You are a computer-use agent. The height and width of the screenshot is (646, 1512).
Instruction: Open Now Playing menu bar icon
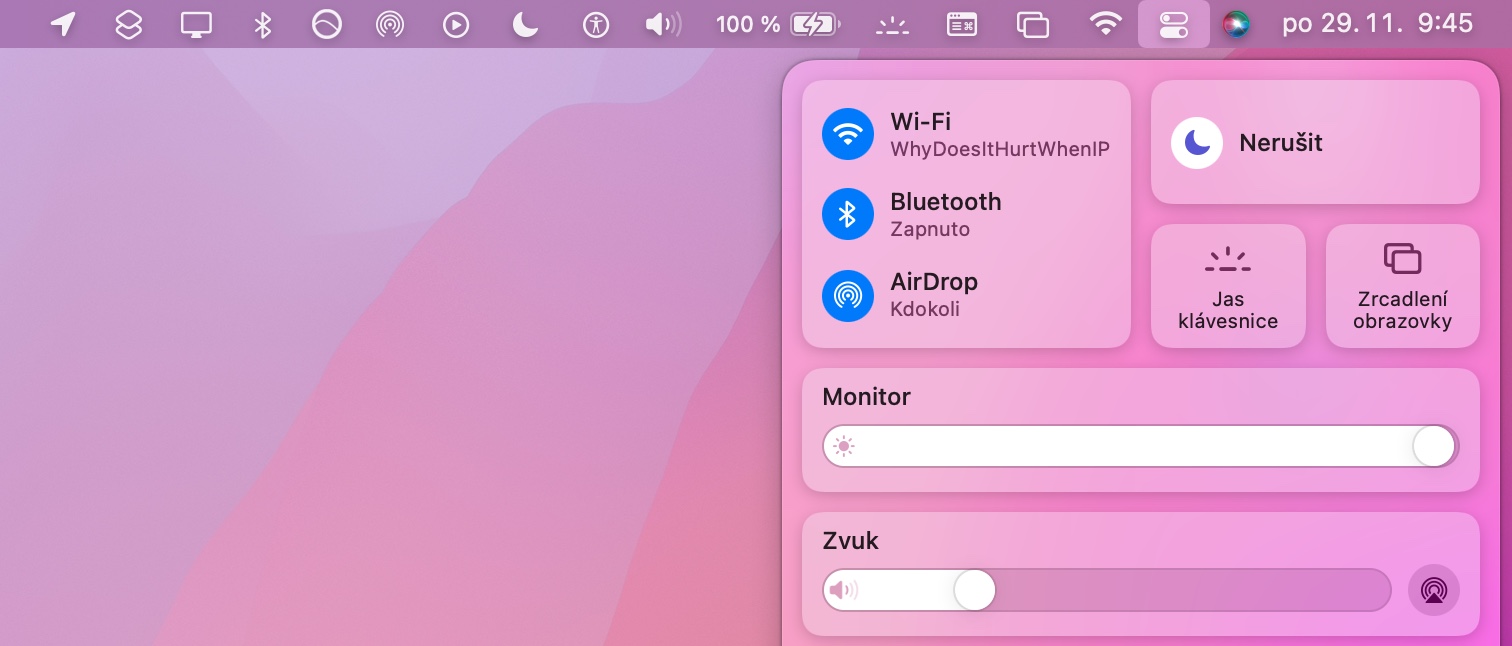point(456,24)
